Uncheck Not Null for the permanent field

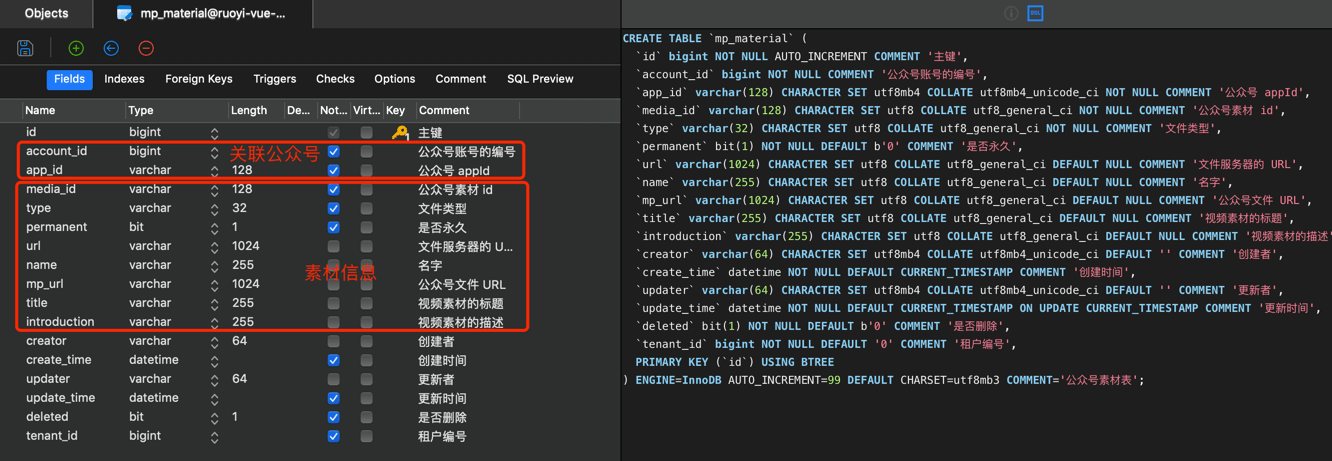(x=333, y=227)
